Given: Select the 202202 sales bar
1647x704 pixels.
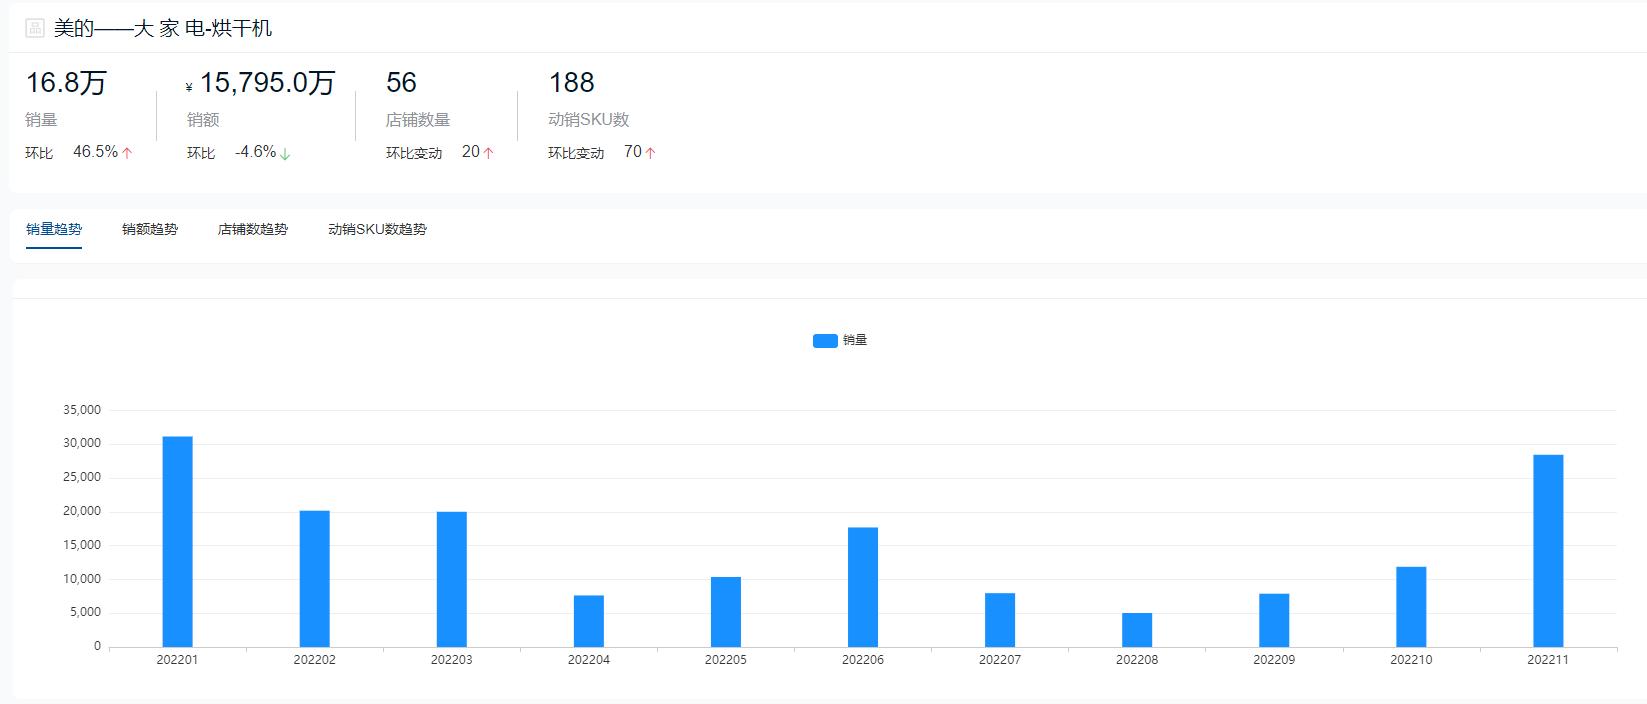Looking at the screenshot, I should coord(315,579).
